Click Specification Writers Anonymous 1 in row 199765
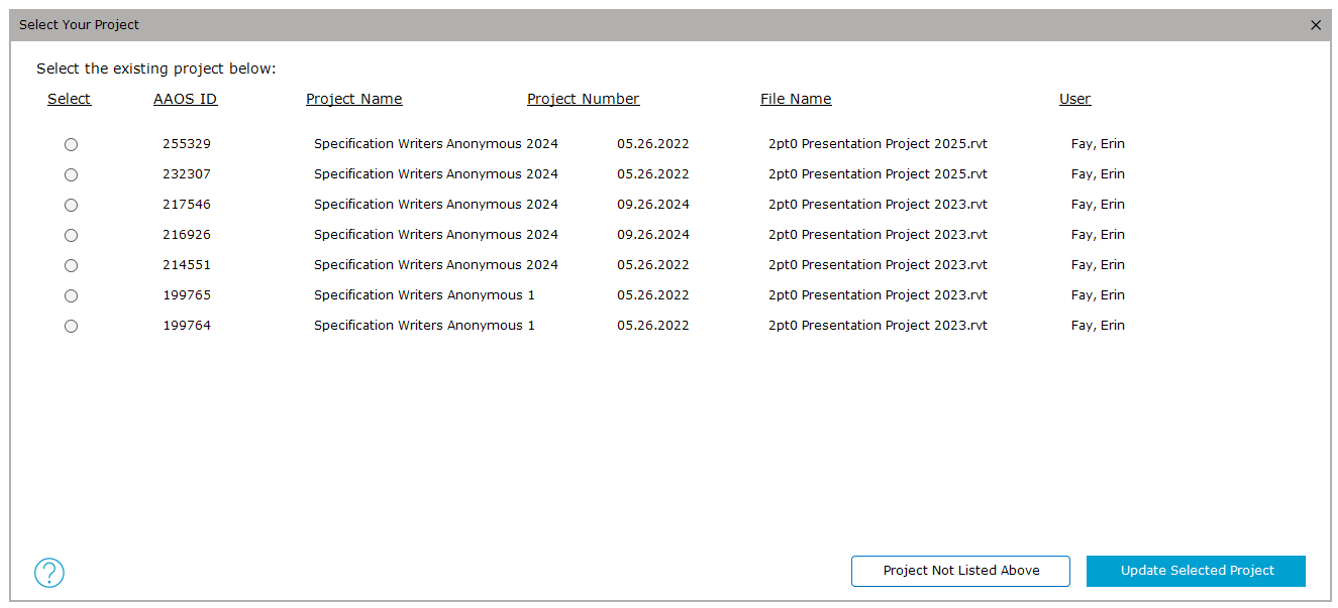 pos(424,295)
